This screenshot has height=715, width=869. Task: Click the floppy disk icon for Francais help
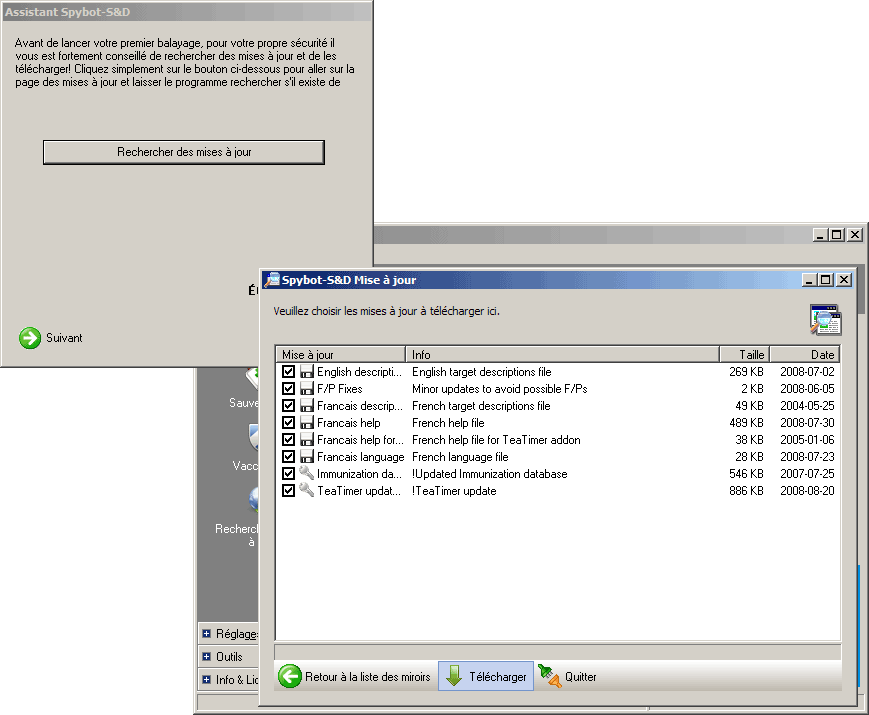[306, 423]
